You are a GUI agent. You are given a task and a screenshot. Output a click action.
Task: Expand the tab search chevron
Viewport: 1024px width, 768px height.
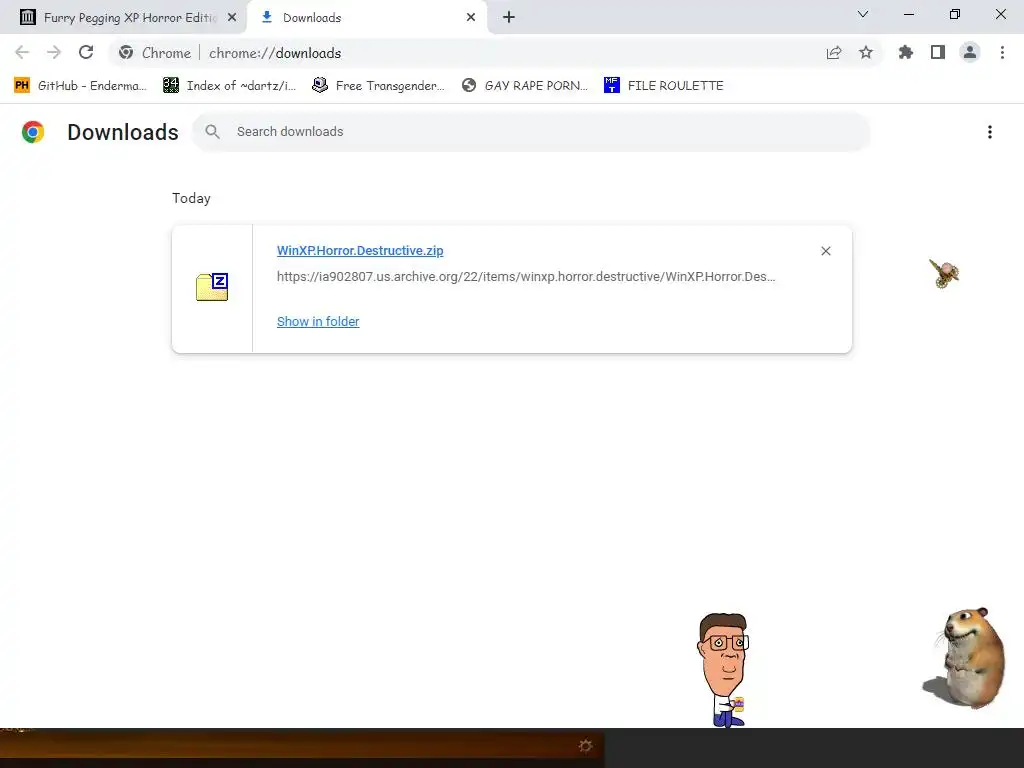(x=863, y=14)
